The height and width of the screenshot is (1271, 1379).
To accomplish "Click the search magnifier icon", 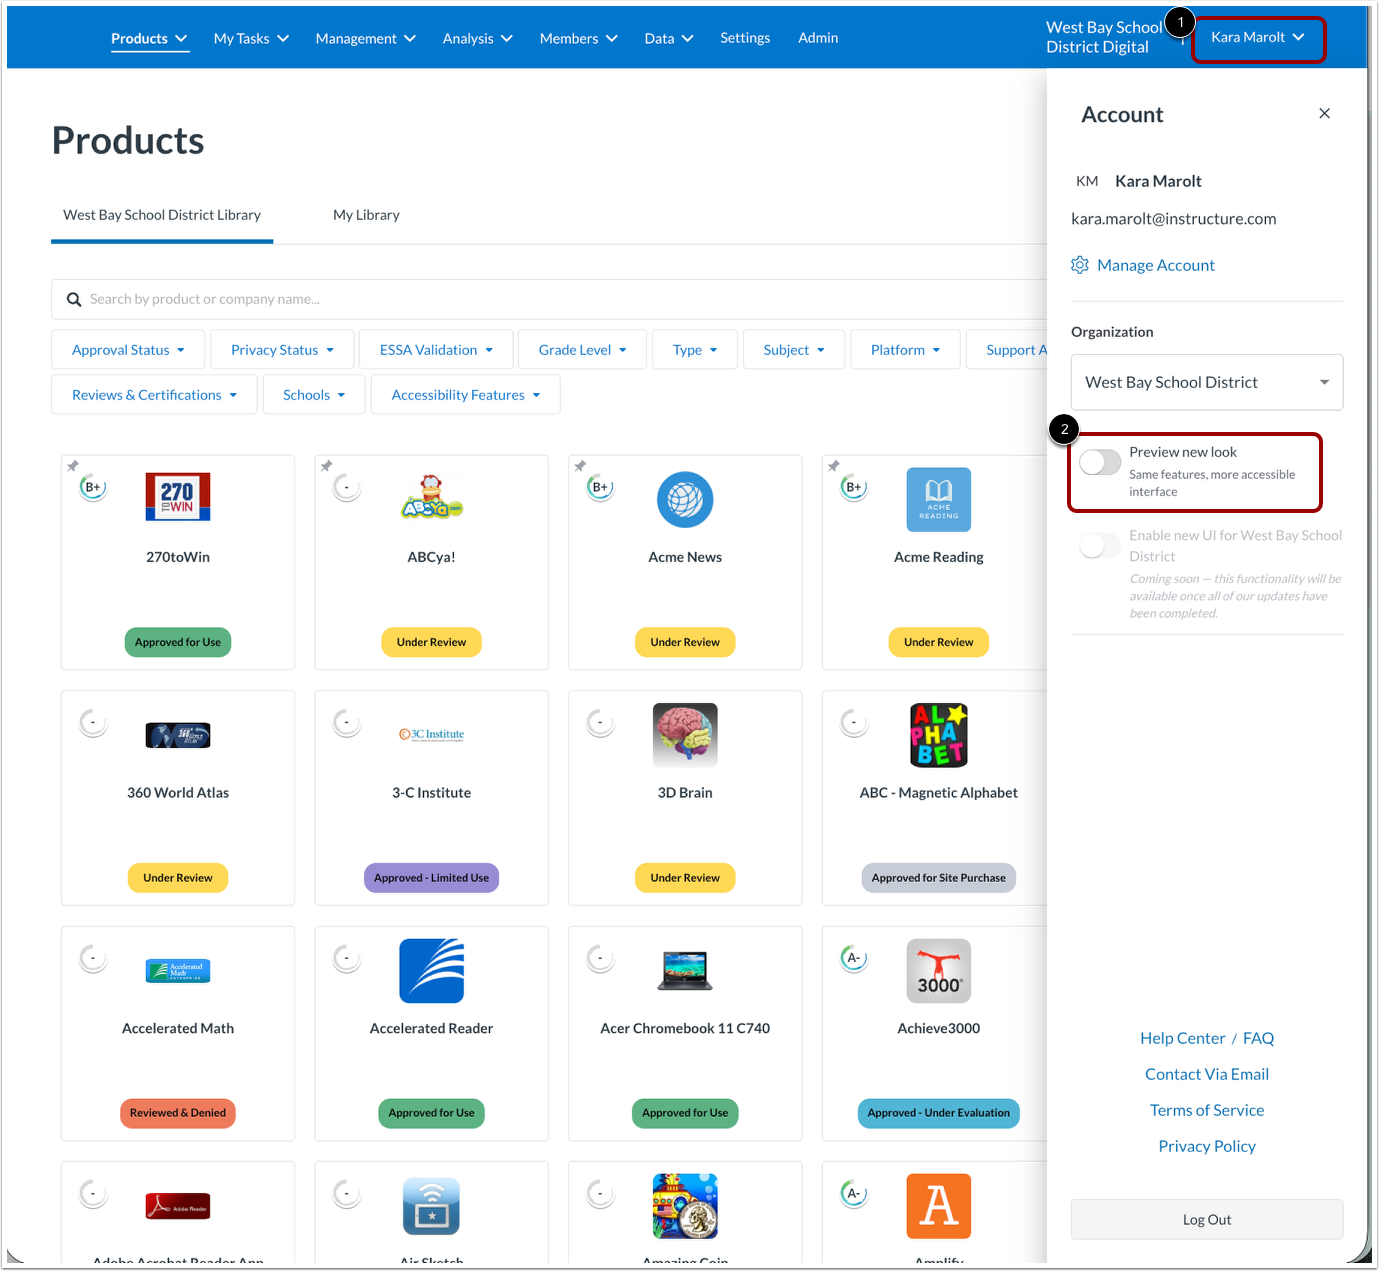I will point(74,299).
